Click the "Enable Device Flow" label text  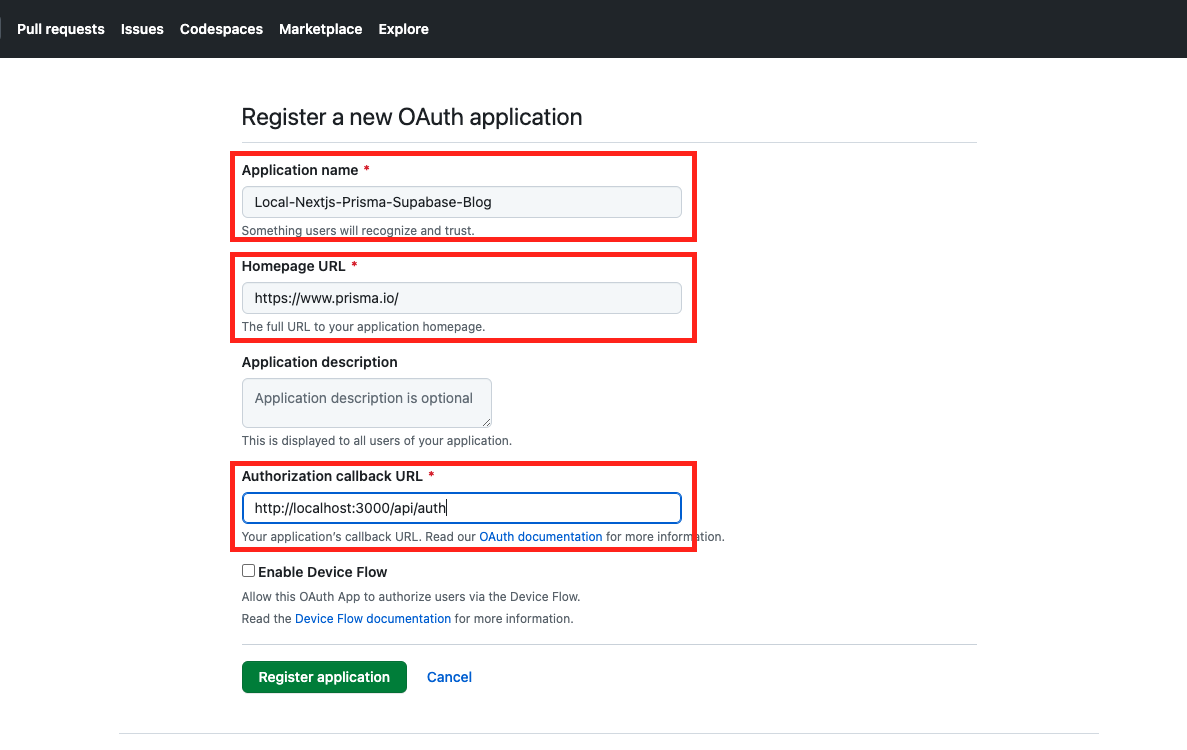click(322, 572)
